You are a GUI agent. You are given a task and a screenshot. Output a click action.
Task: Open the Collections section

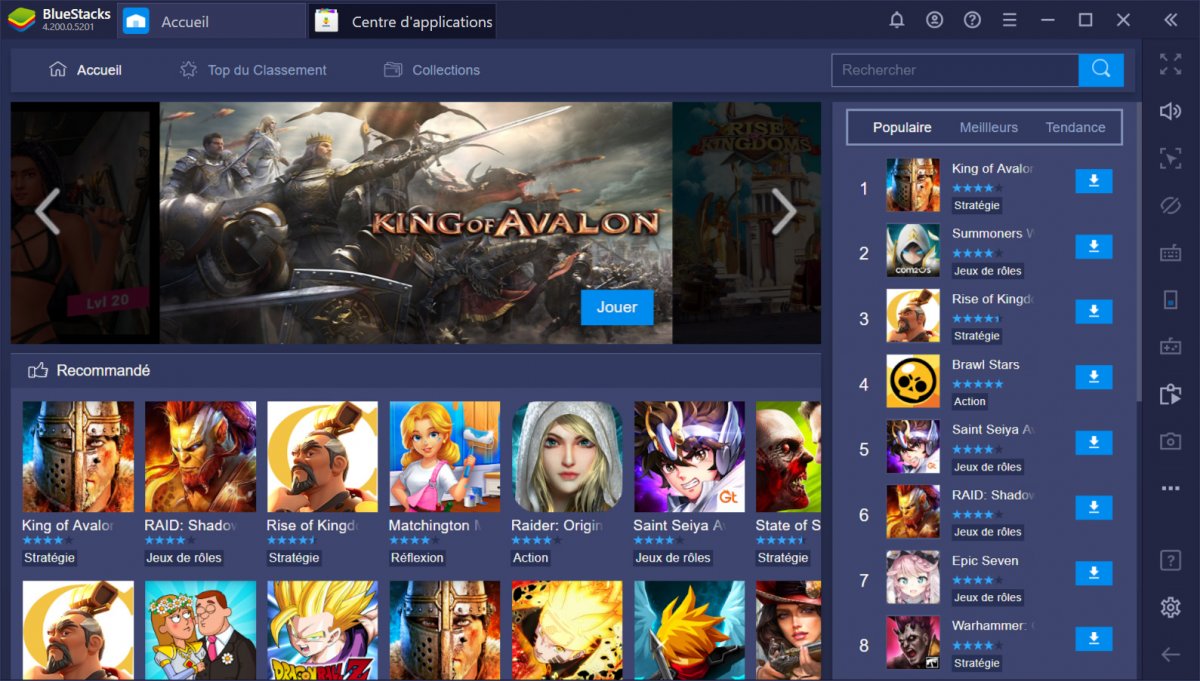(432, 70)
